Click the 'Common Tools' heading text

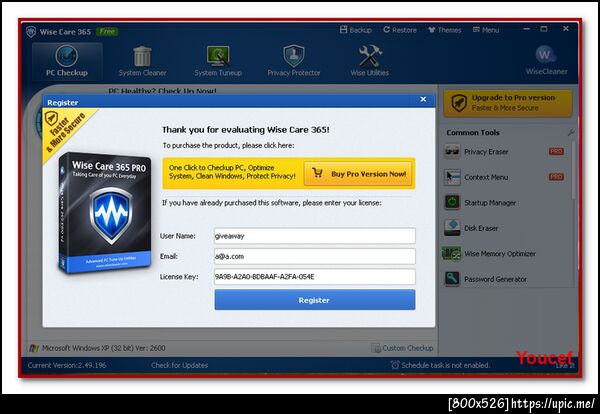(473, 132)
